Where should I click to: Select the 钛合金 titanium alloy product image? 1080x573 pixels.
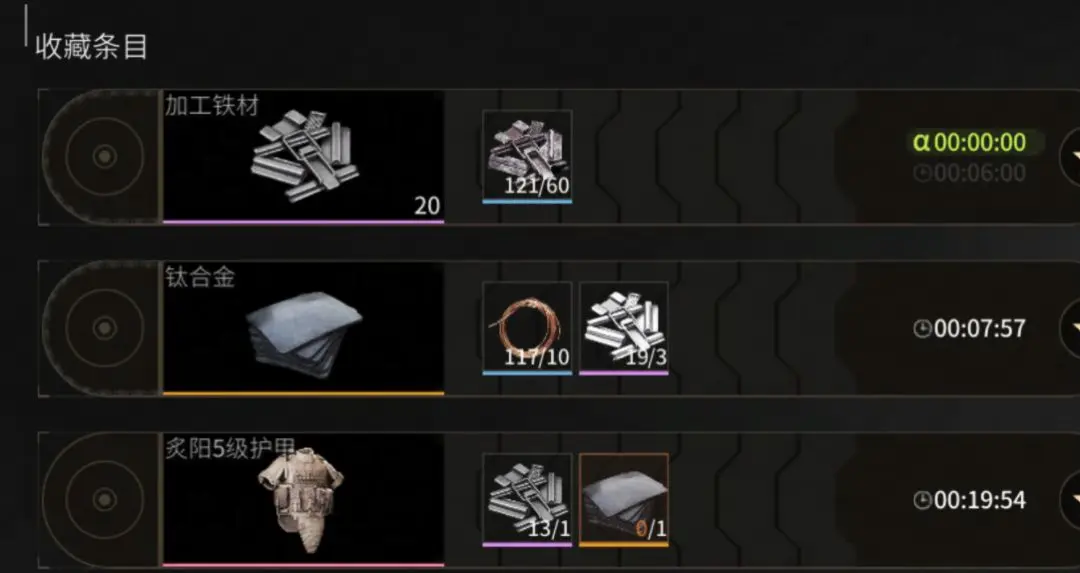click(x=303, y=329)
